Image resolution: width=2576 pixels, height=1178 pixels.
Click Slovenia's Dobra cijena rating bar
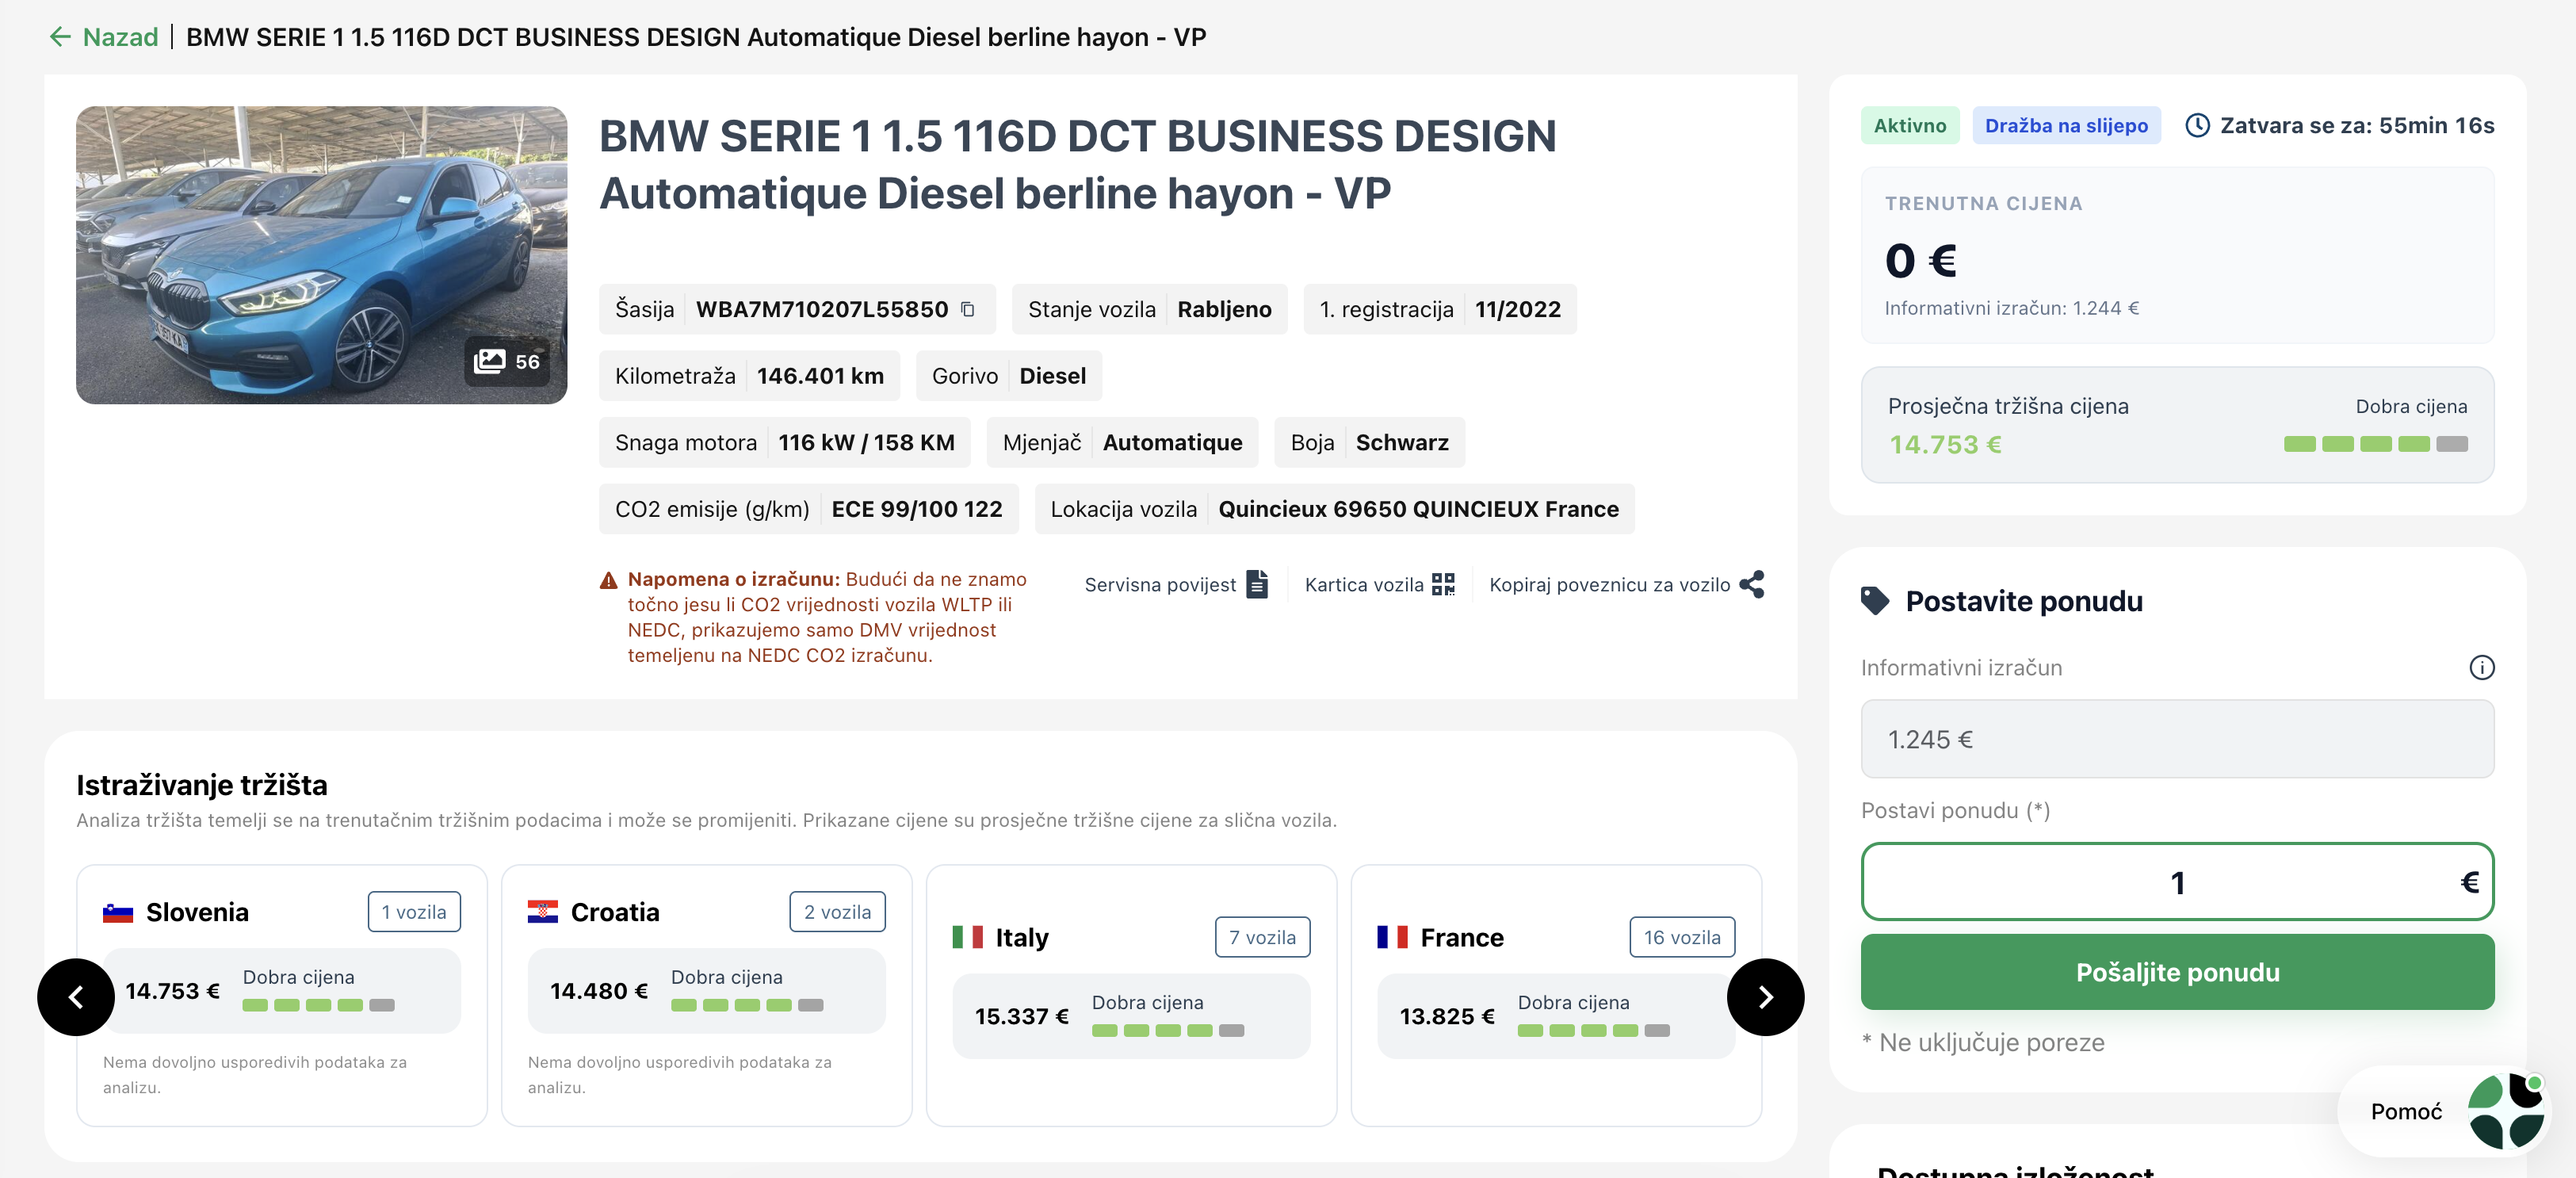pos(318,1005)
